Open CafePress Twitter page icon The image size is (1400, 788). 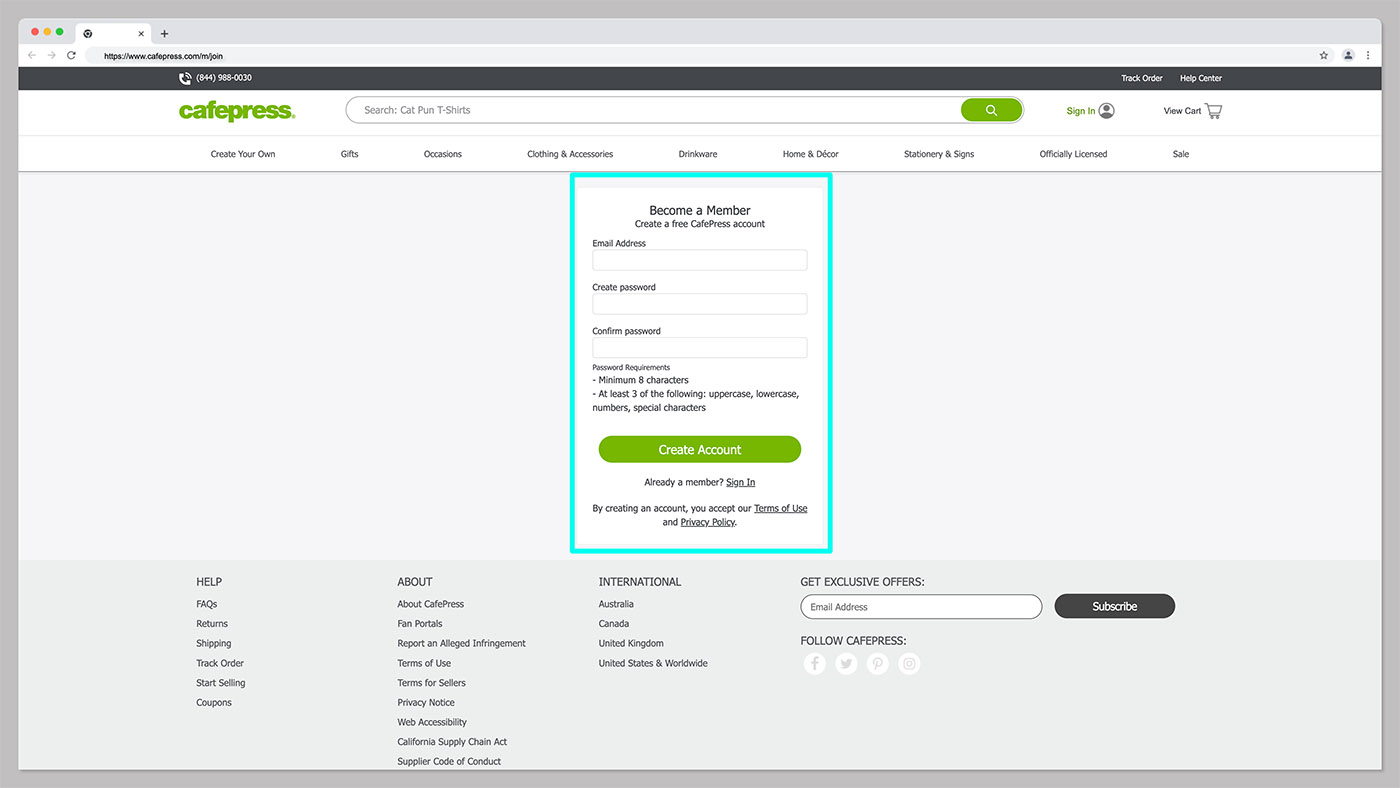846,664
